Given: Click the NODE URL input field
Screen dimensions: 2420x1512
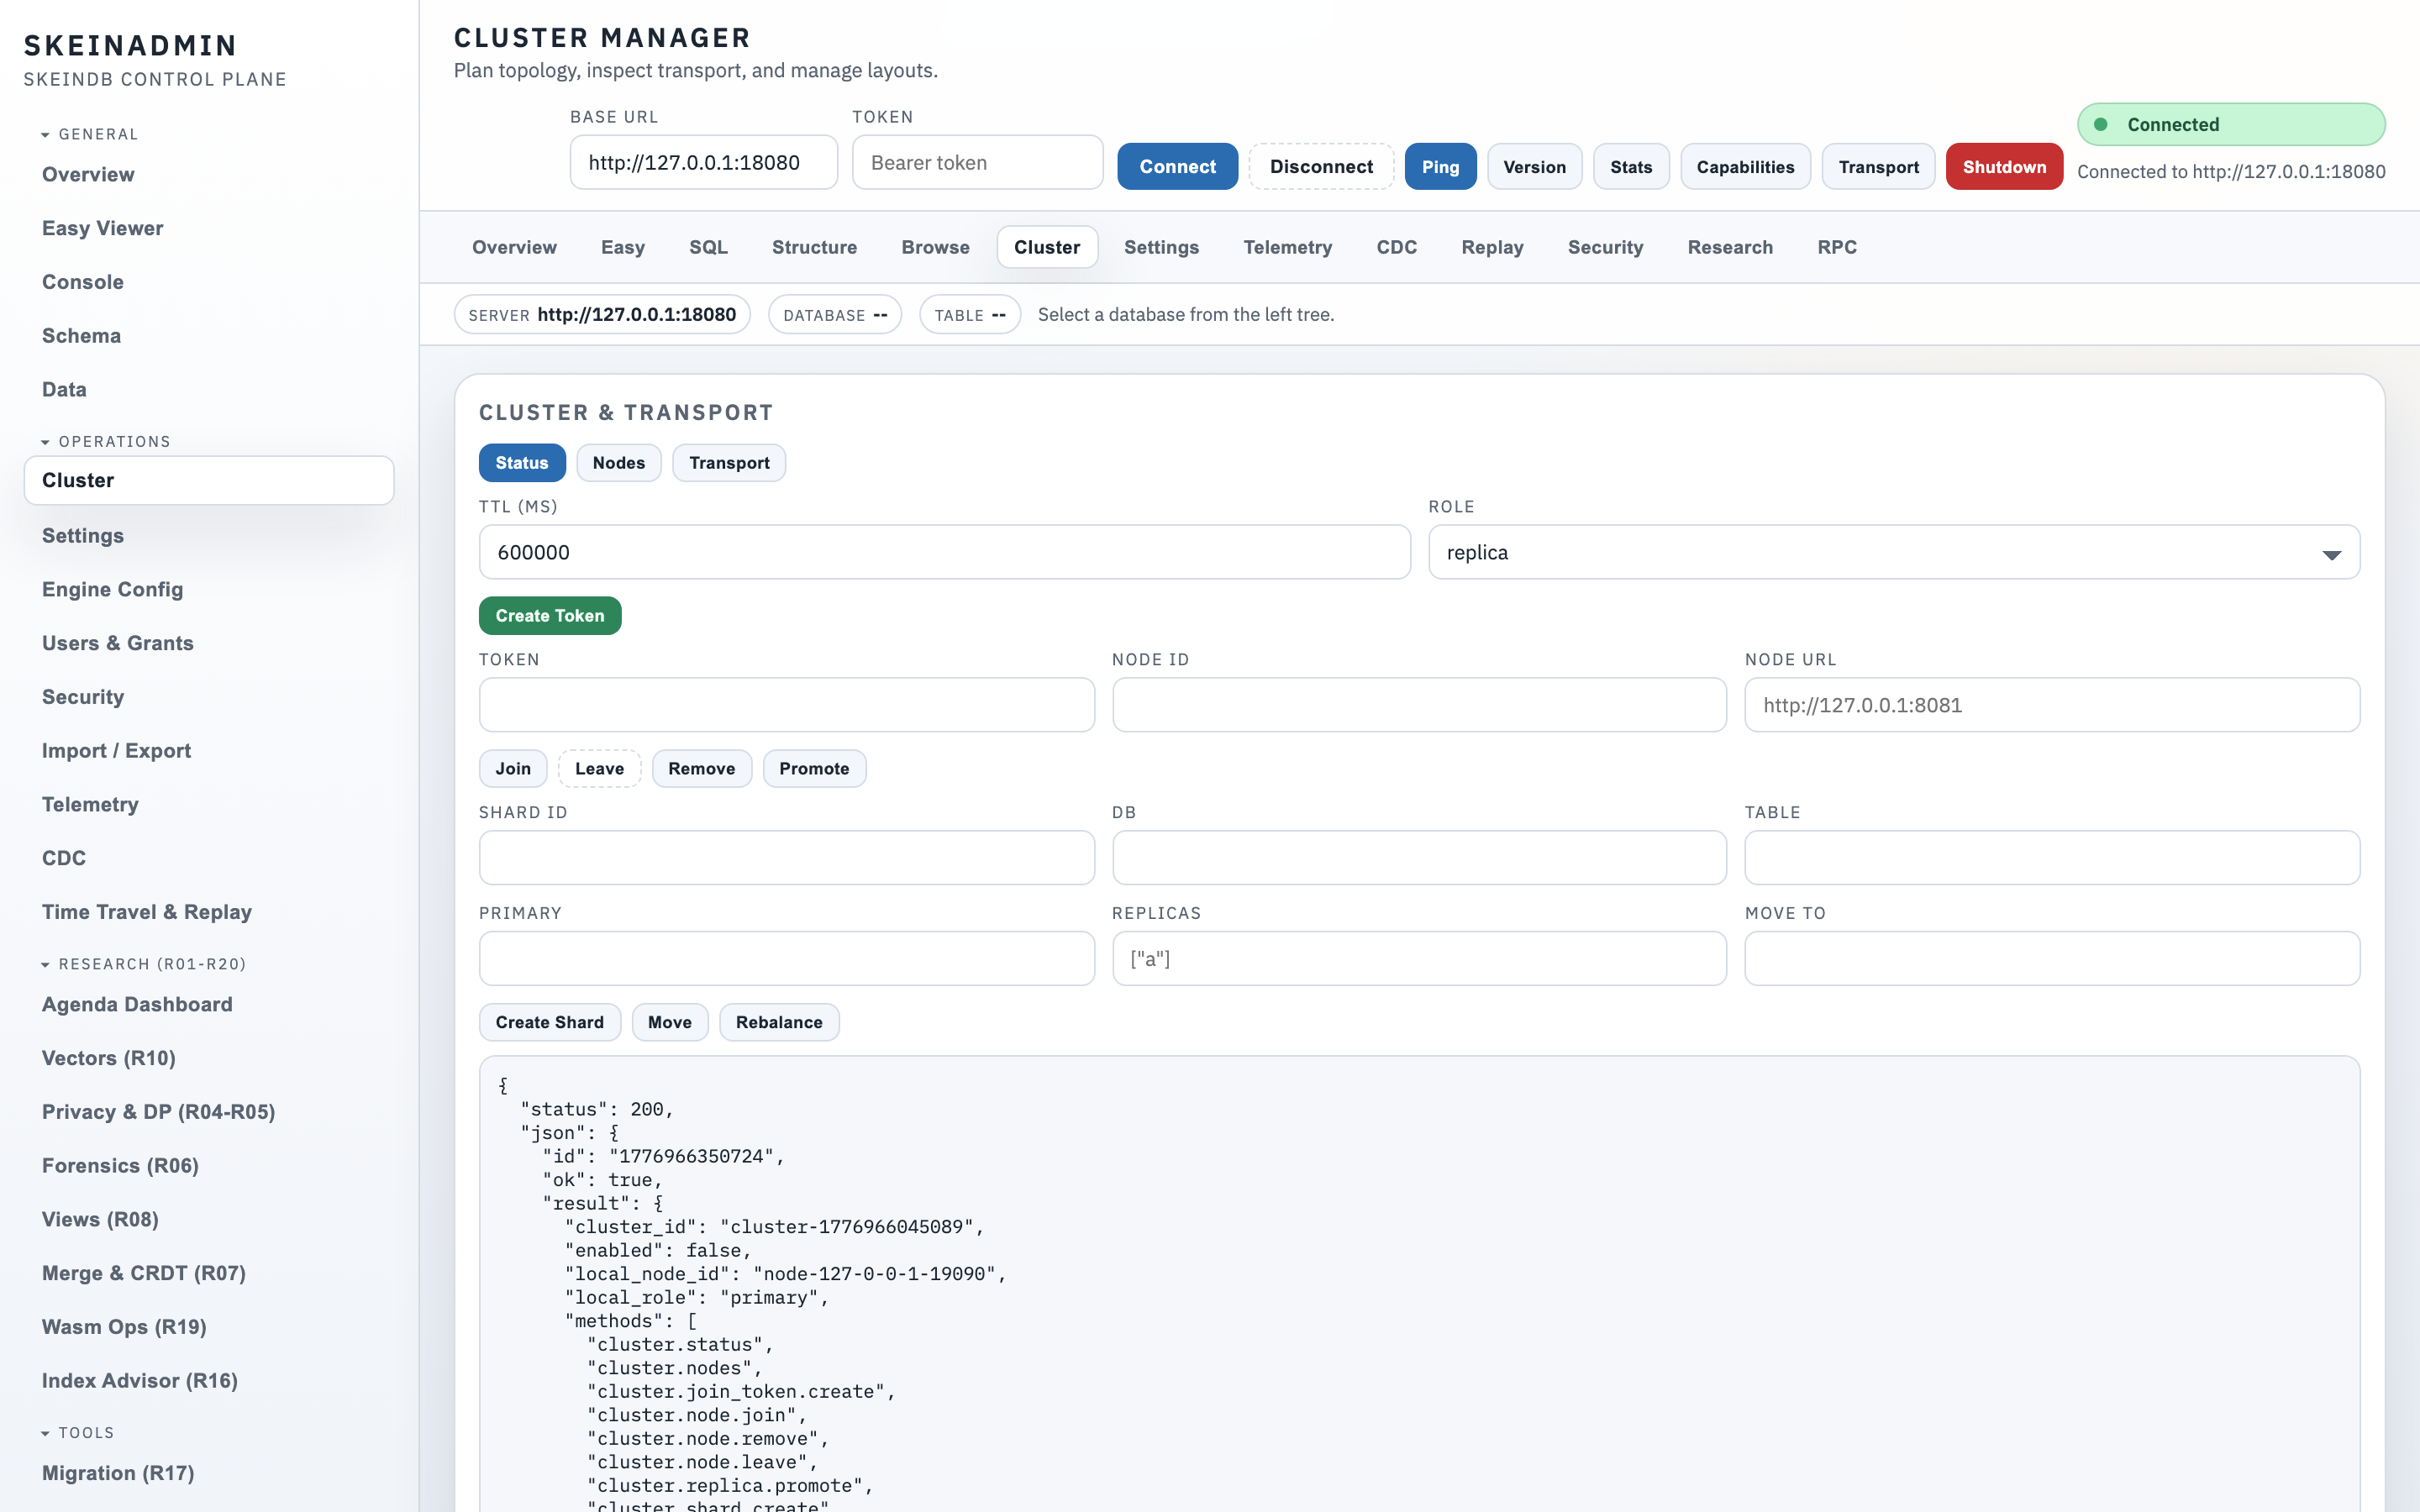Looking at the screenshot, I should (2052, 705).
